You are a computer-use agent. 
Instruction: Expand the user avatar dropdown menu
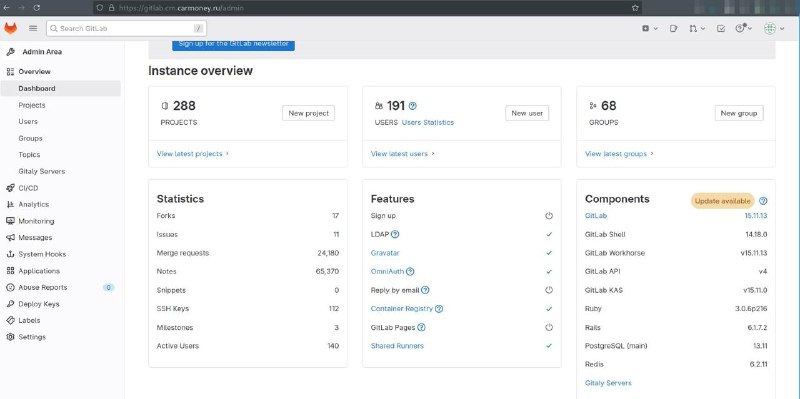coord(774,29)
